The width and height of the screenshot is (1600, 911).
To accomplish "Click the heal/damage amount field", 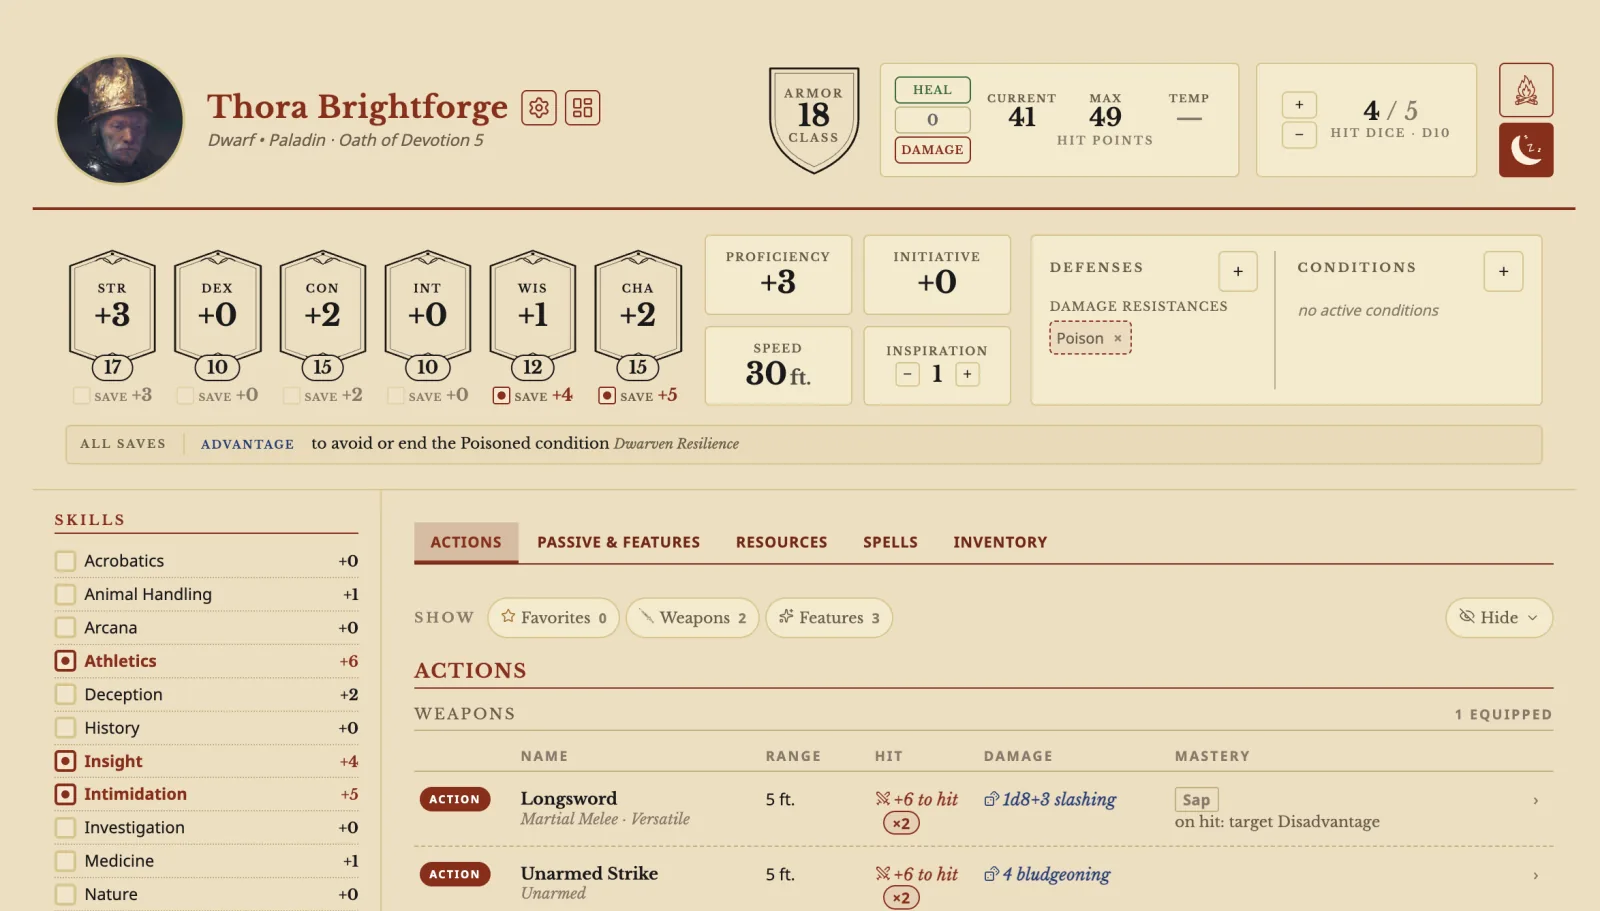I will (932, 120).
